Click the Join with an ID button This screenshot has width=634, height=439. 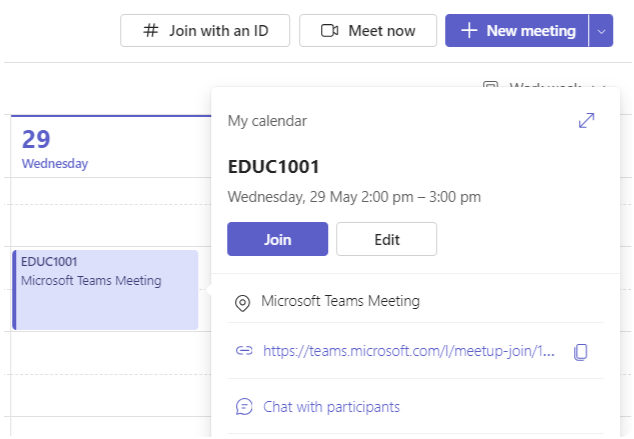(x=205, y=31)
